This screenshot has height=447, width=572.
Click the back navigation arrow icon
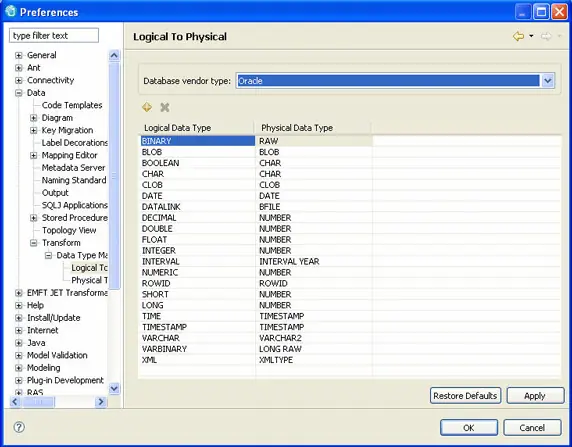coord(518,36)
